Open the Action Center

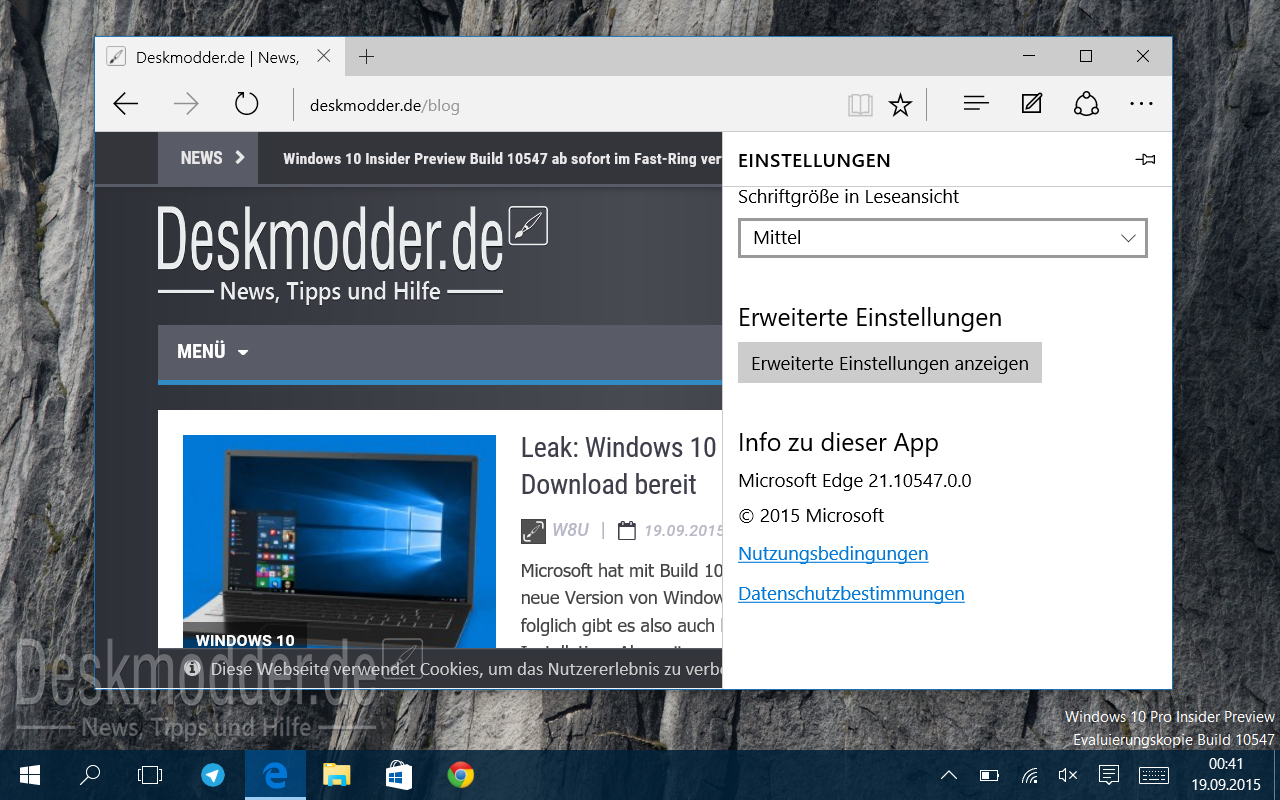coord(1108,775)
